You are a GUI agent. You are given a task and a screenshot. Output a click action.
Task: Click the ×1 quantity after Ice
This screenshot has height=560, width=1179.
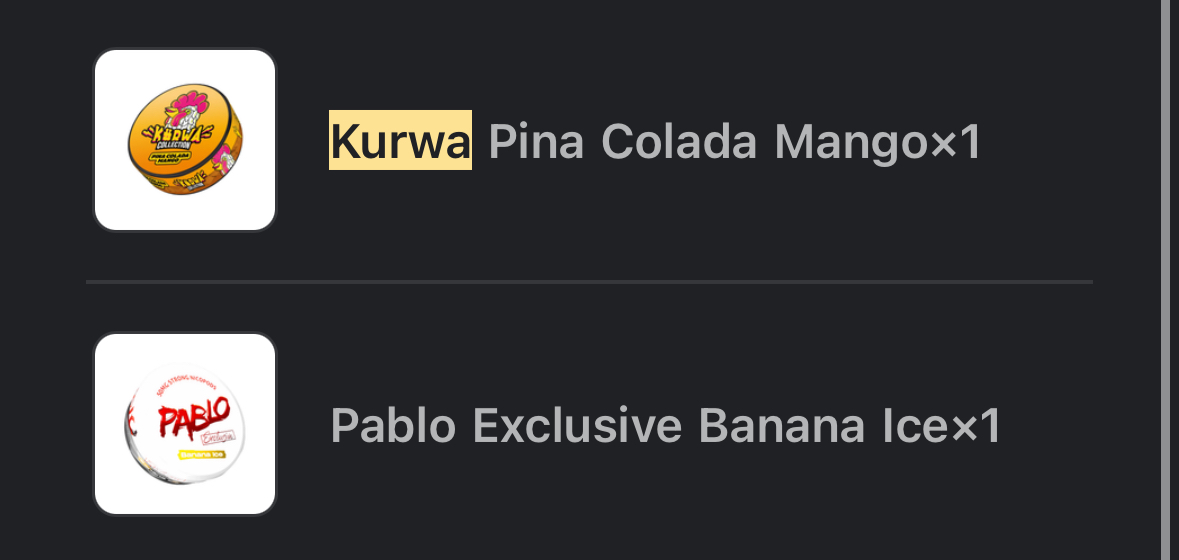(x=976, y=426)
